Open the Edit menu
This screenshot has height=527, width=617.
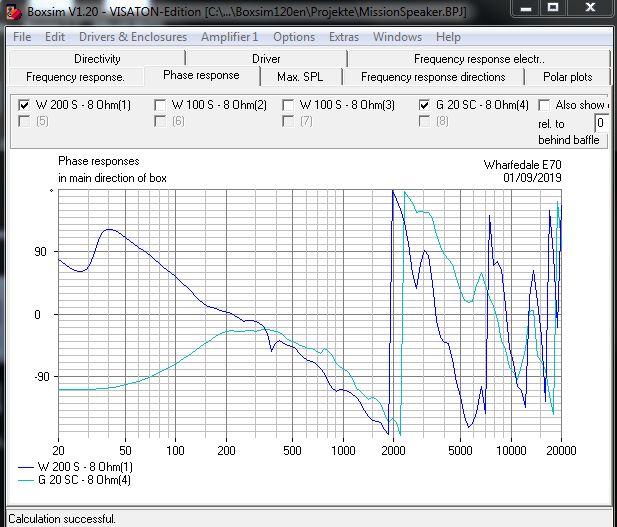point(55,37)
